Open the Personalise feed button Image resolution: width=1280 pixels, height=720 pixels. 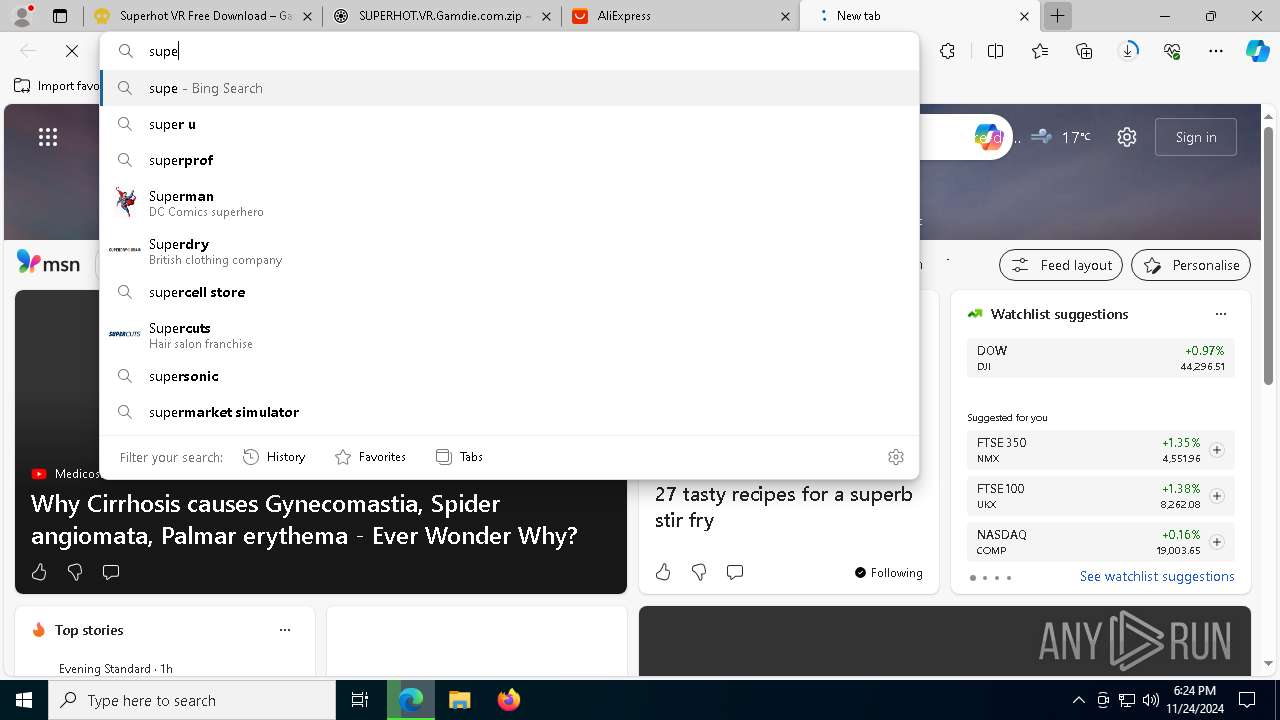point(1191,265)
